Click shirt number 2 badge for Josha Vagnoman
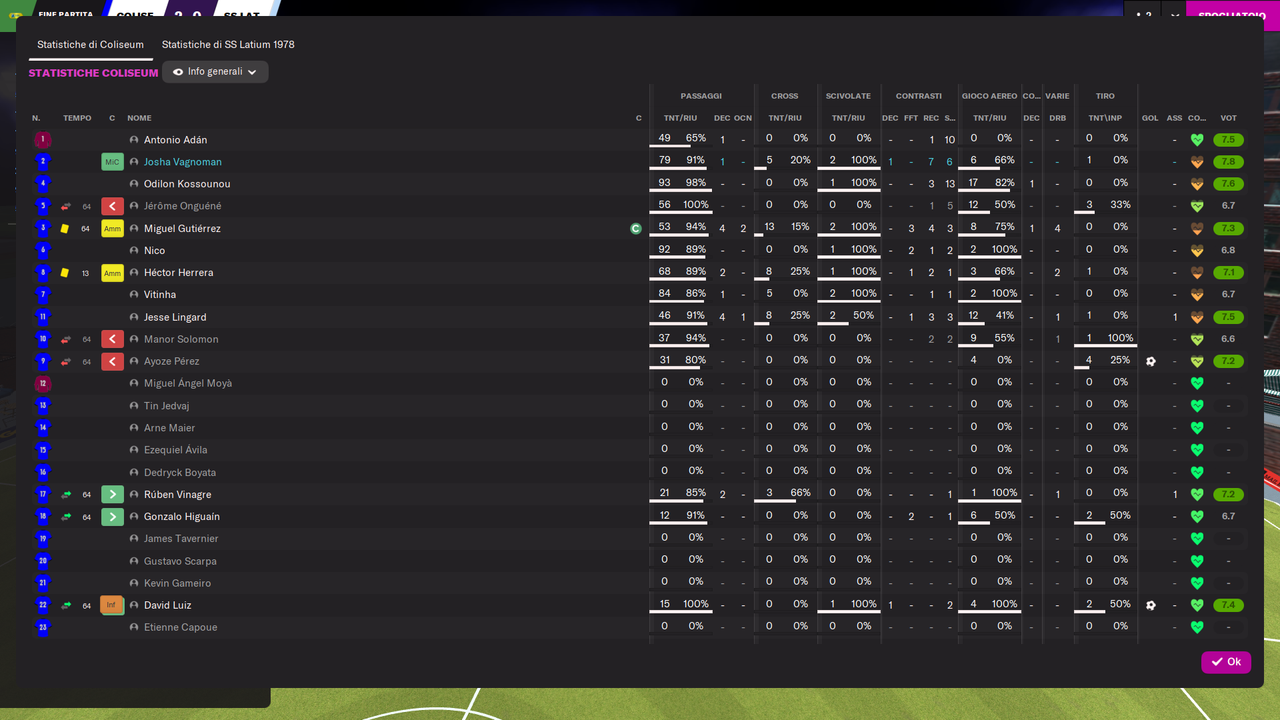The width and height of the screenshot is (1280, 720). tap(42, 162)
